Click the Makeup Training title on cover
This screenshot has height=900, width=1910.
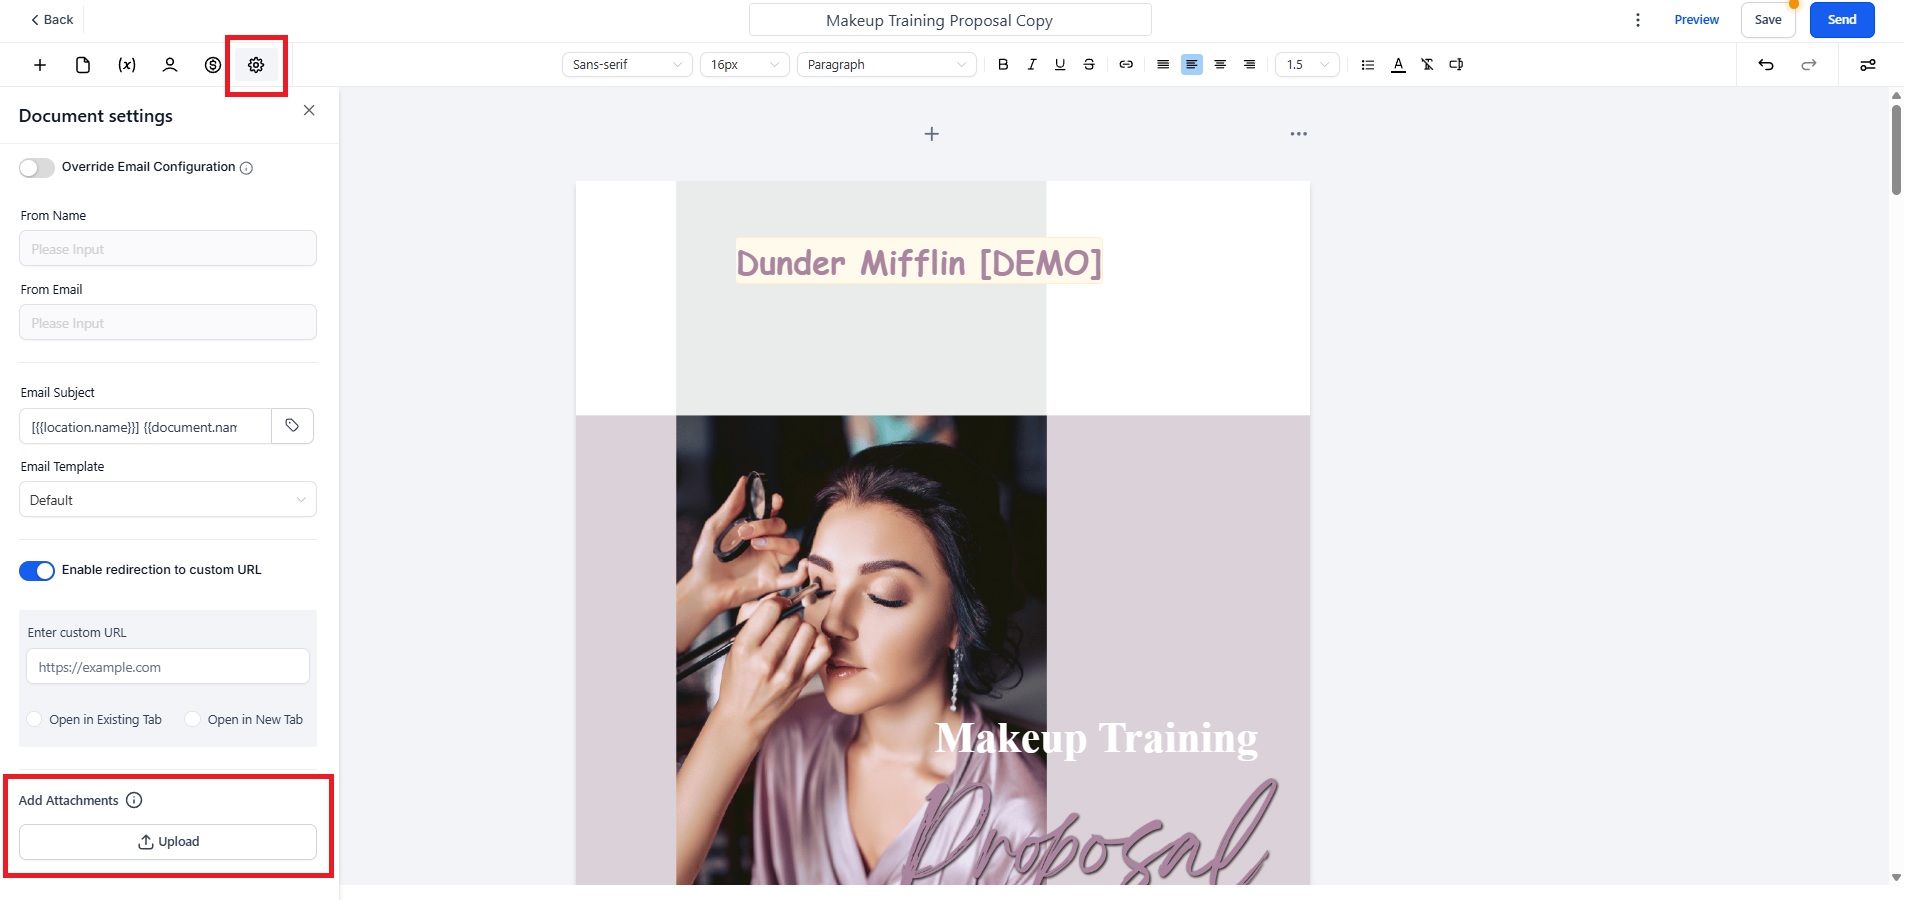(x=1096, y=738)
